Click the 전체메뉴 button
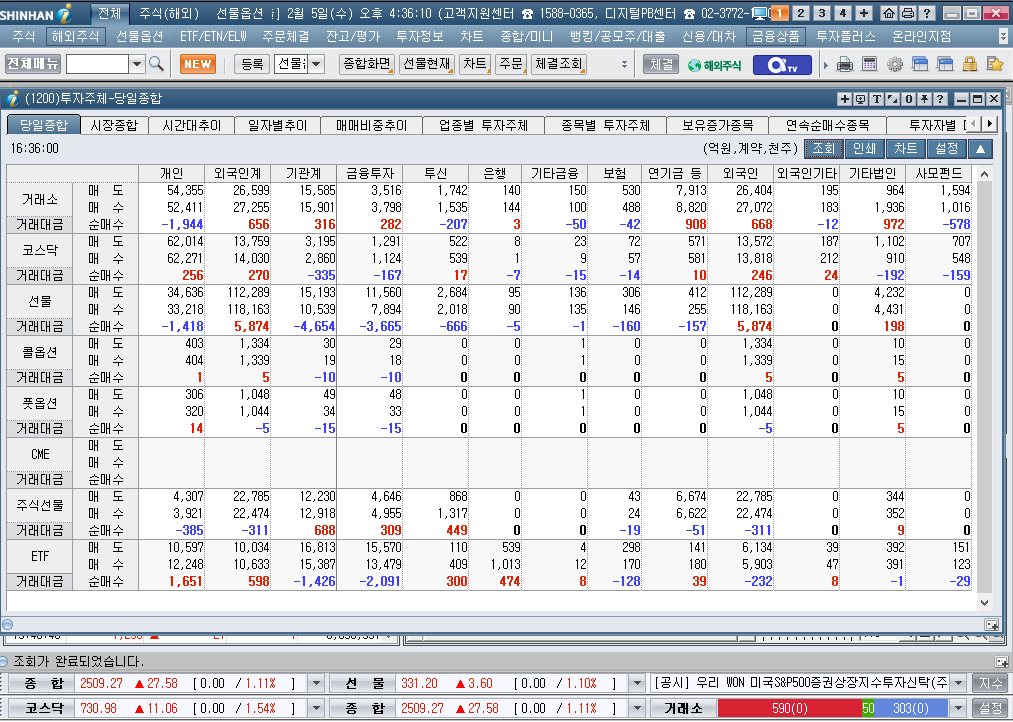 [x=33, y=64]
